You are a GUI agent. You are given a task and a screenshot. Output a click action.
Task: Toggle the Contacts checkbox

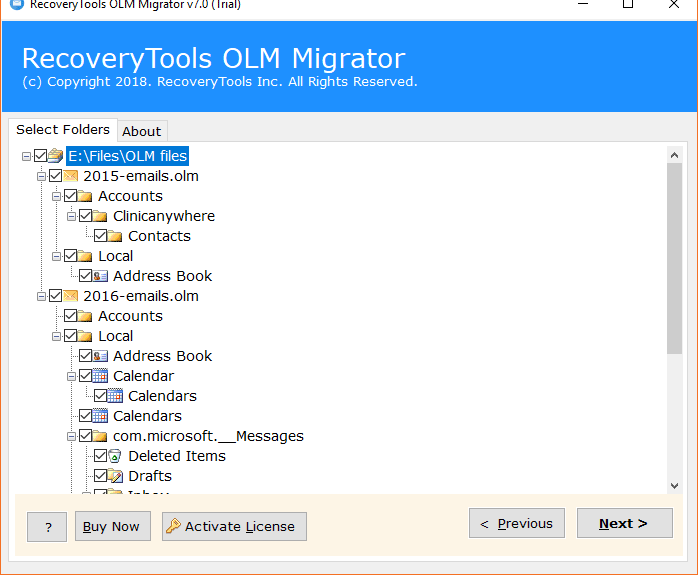(x=101, y=235)
